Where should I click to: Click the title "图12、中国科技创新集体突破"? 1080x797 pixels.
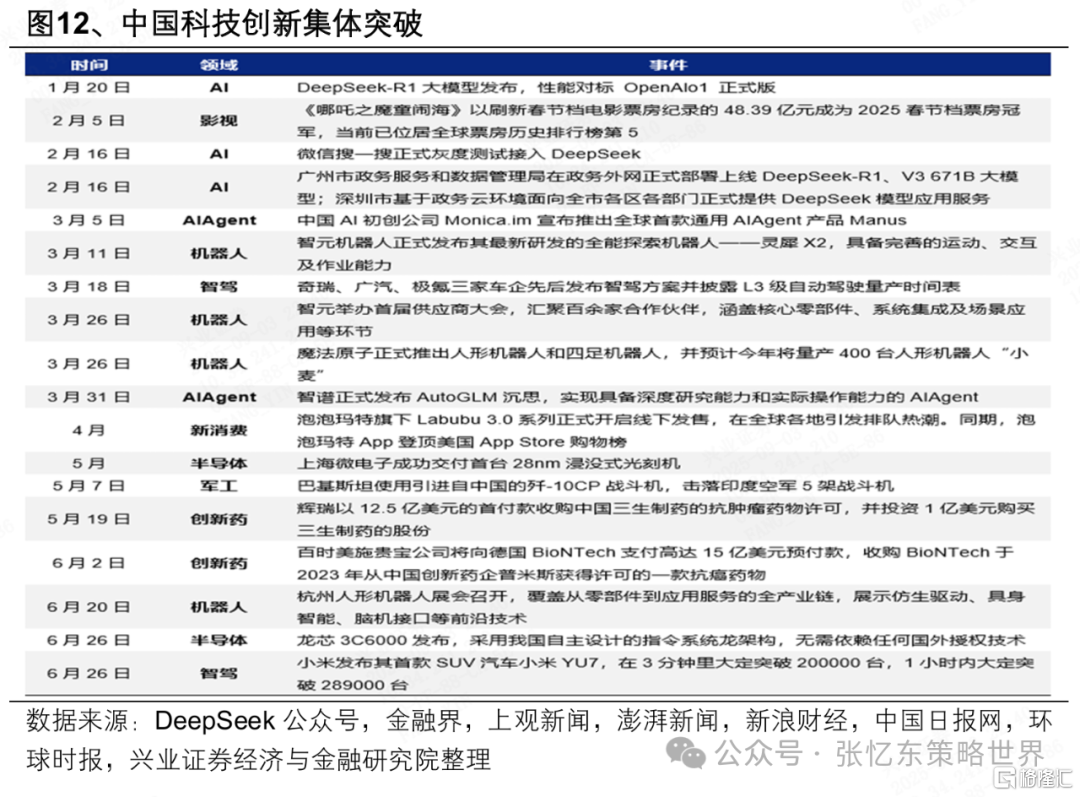[x=225, y=24]
